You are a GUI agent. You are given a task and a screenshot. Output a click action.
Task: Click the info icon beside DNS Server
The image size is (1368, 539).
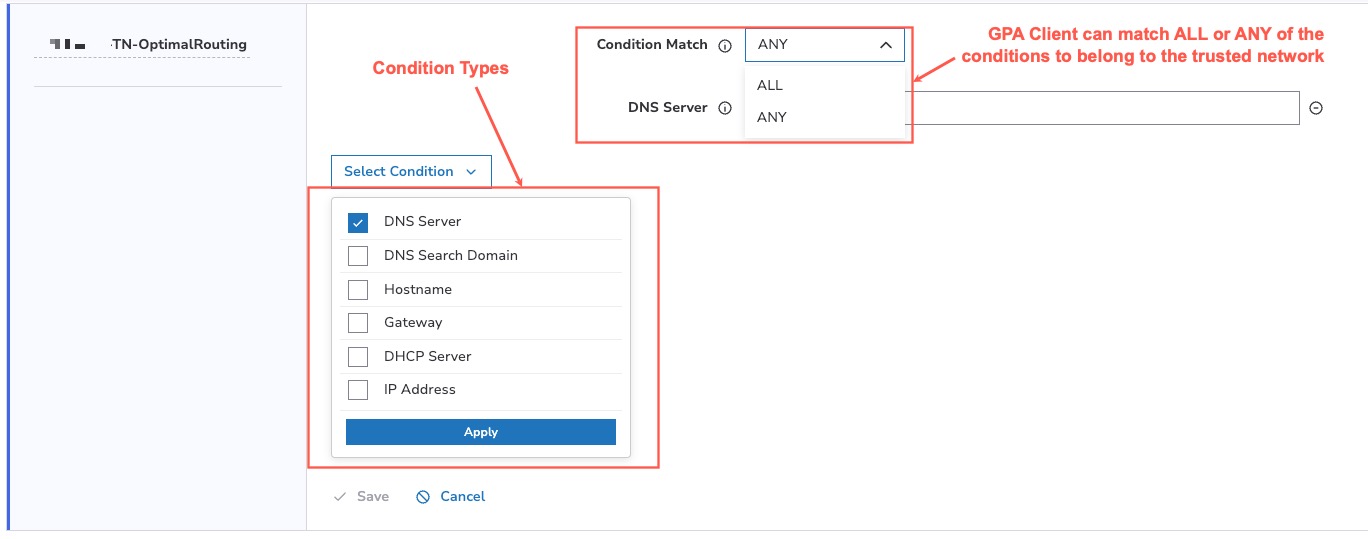pyautogui.click(x=725, y=108)
